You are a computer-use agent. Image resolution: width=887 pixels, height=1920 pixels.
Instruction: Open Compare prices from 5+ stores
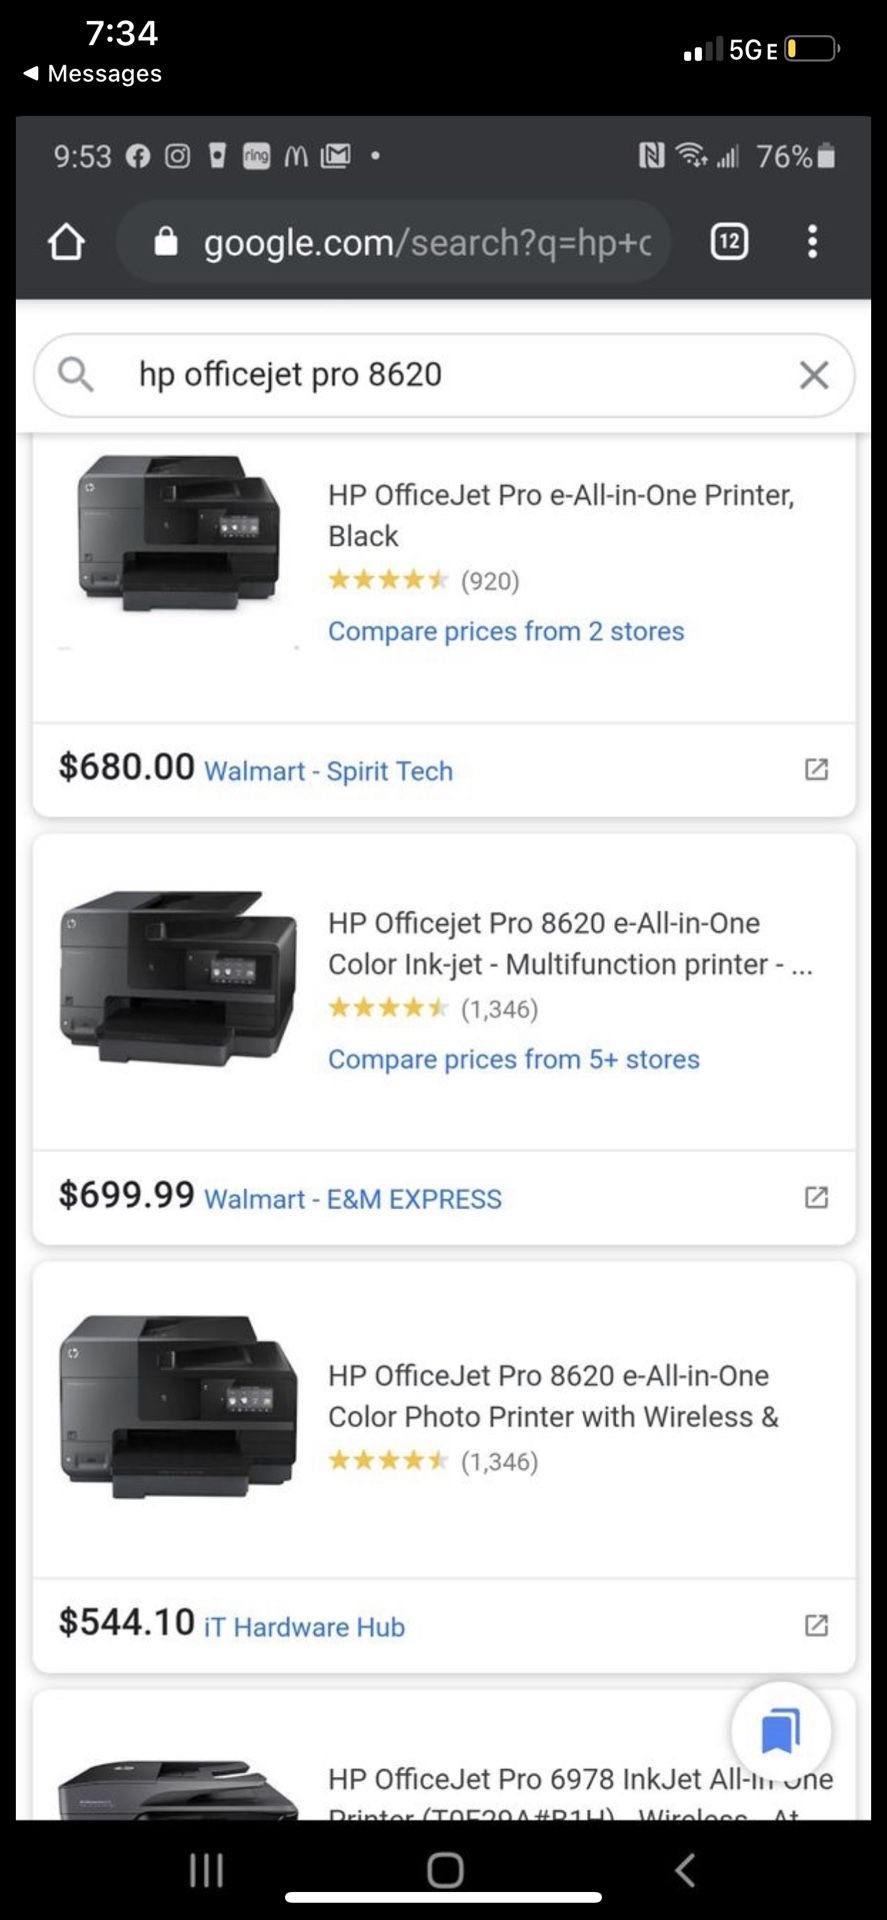click(514, 1059)
